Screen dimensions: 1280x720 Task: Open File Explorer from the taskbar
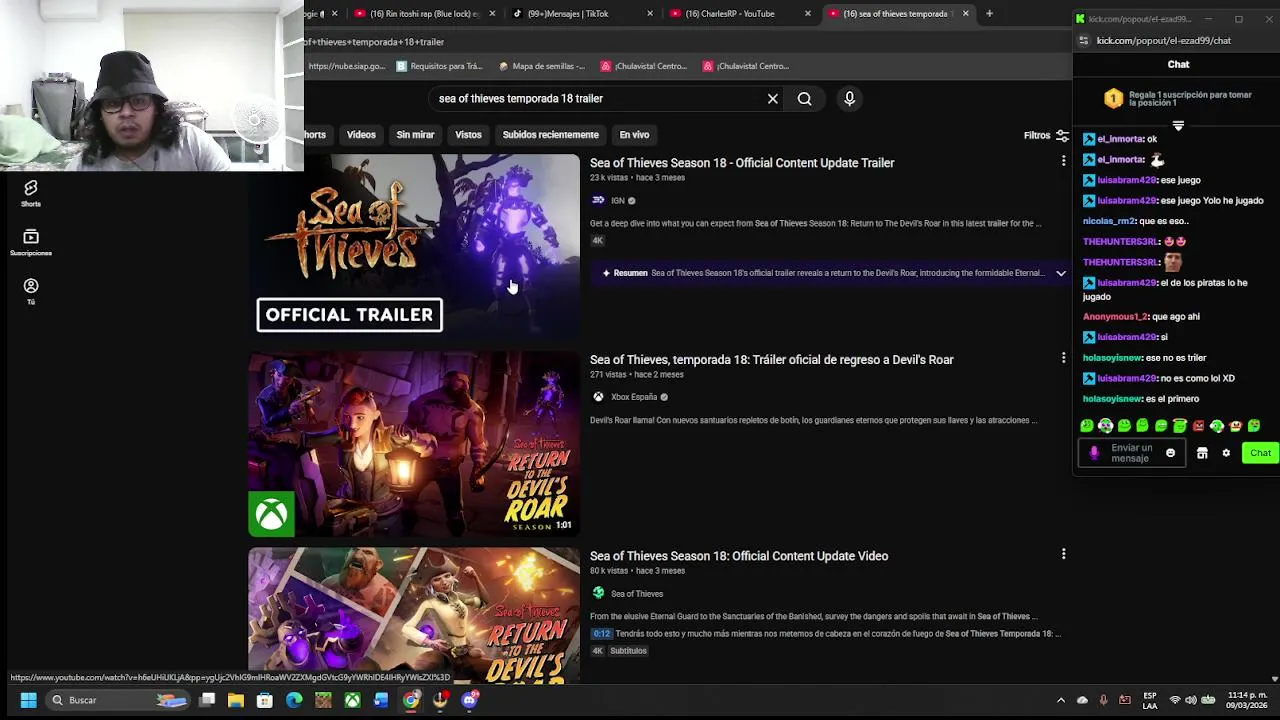(x=236, y=700)
